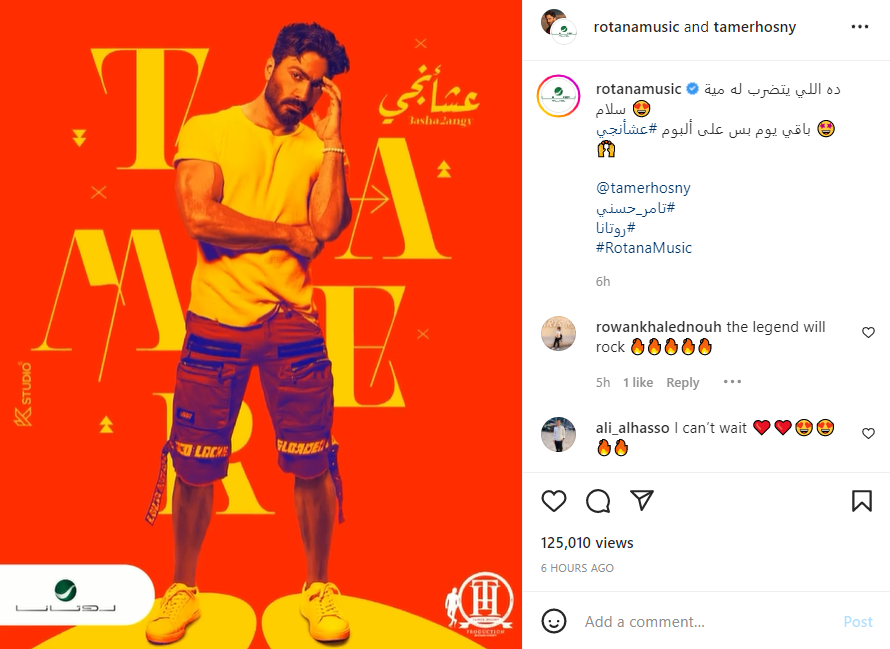The height and width of the screenshot is (649, 890).
Task: Open post options three-dots menu
Action: point(860,27)
